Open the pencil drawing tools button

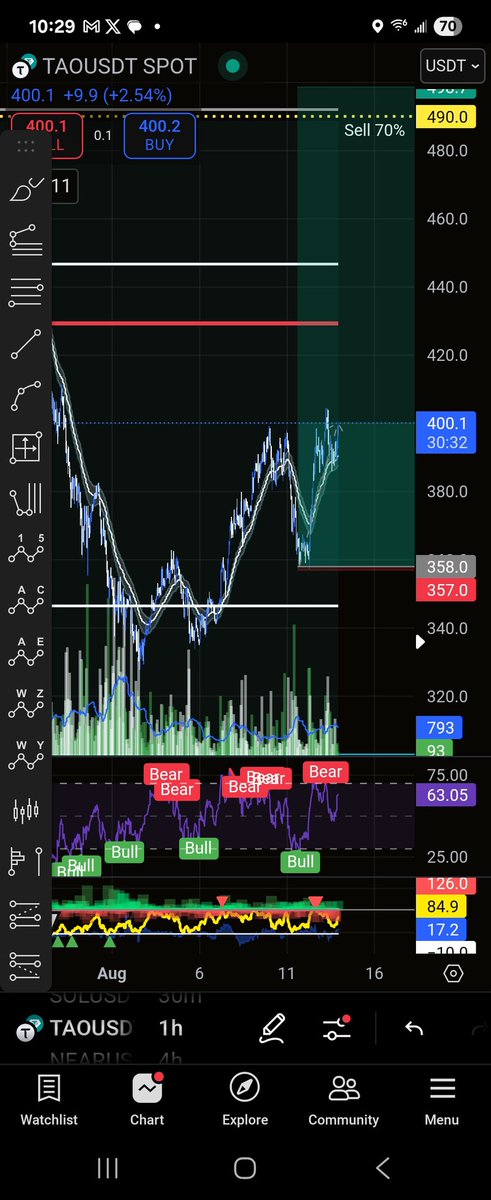tap(272, 1028)
